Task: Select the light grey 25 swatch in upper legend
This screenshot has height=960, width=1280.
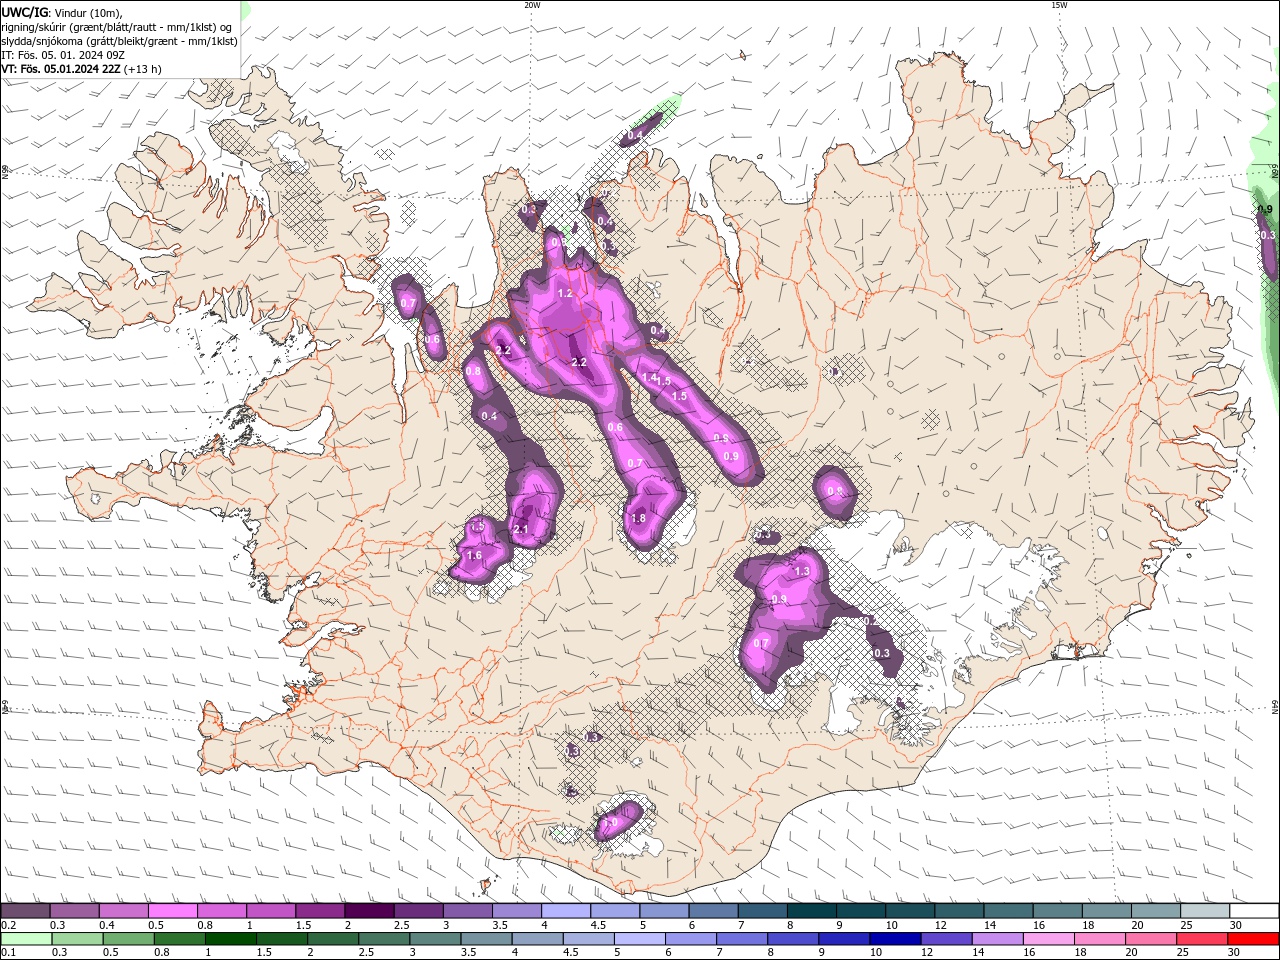Action: pyautogui.click(x=1205, y=911)
